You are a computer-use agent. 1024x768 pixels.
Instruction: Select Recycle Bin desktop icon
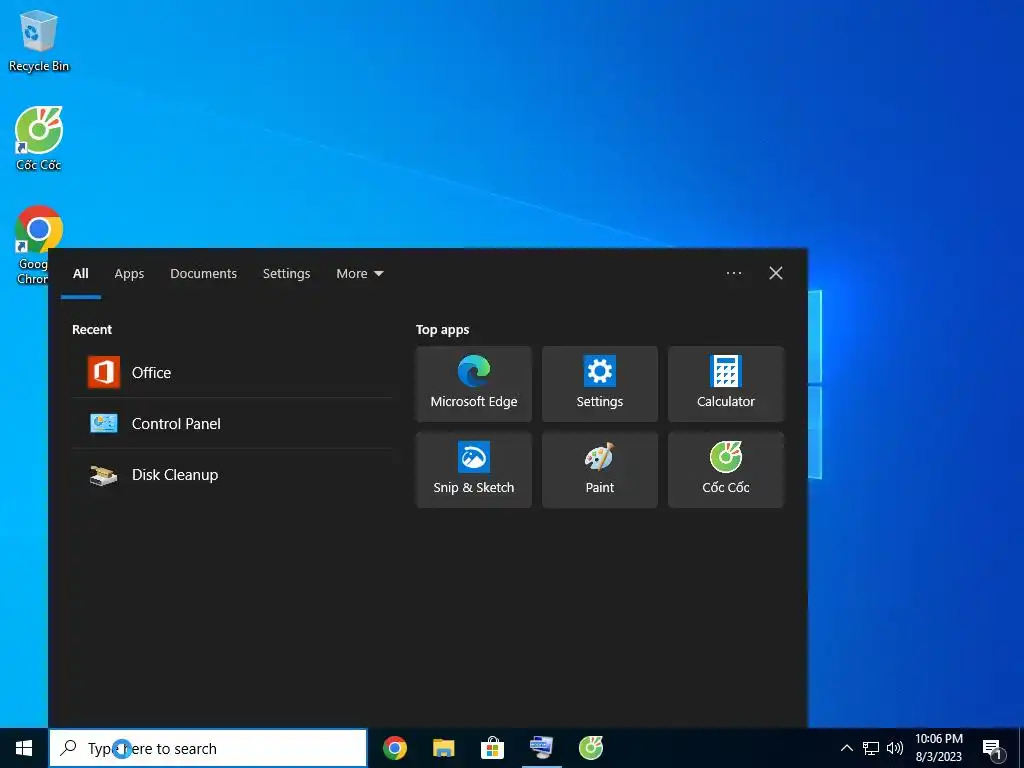coord(39,40)
